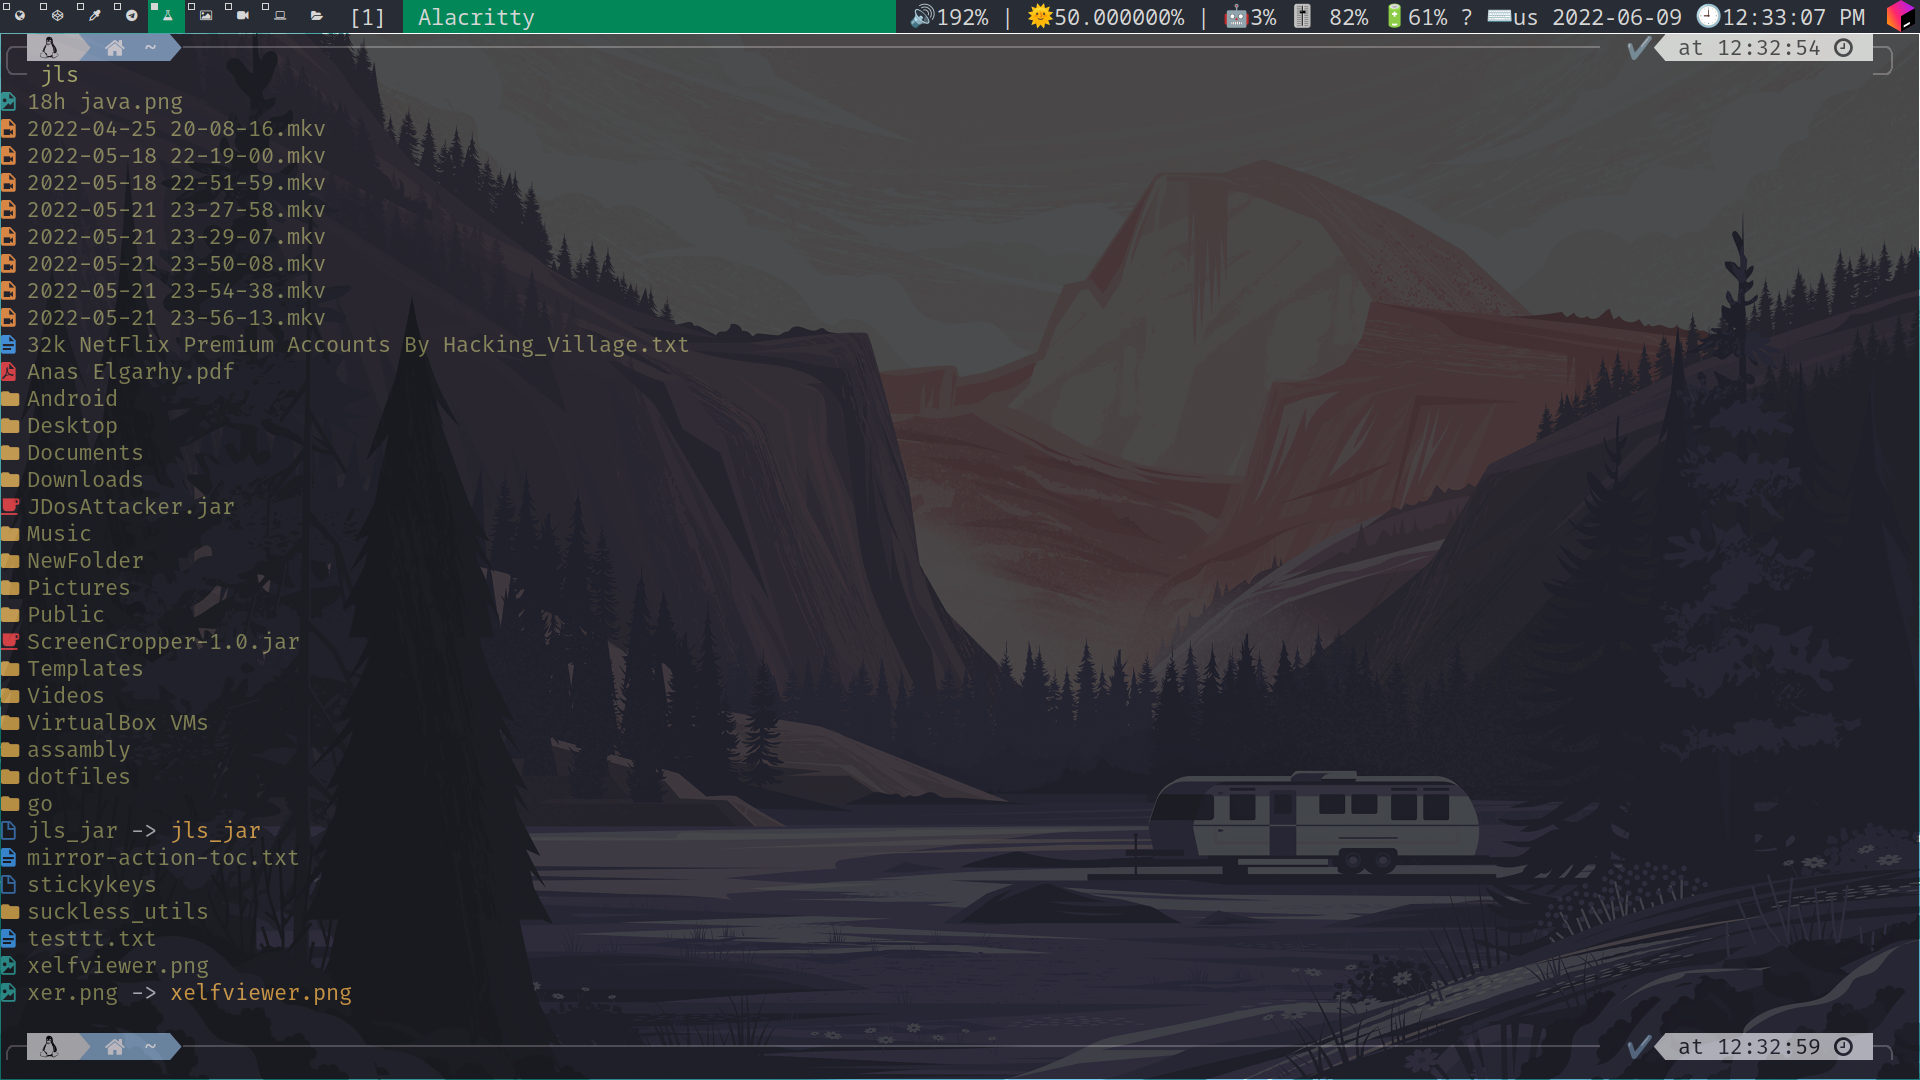
Task: Open the laptop workspace tag
Action: click(280, 16)
